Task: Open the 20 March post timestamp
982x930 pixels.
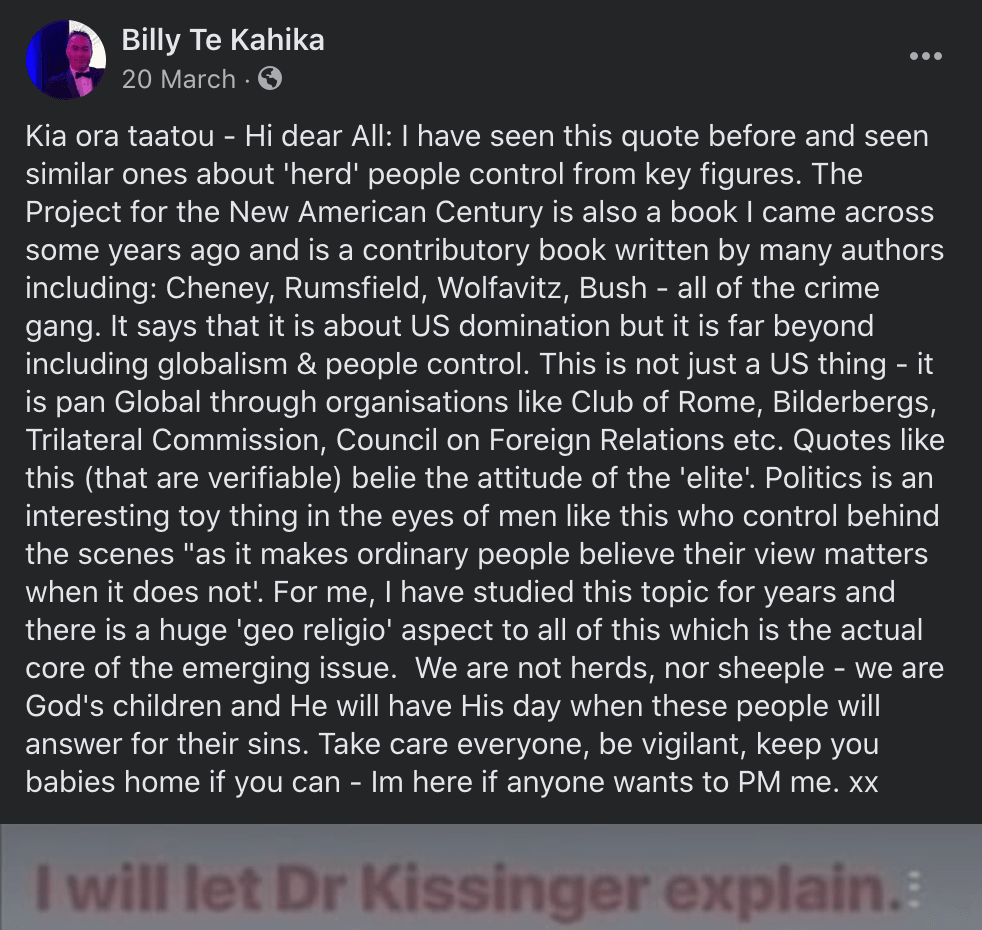Action: click(x=178, y=79)
